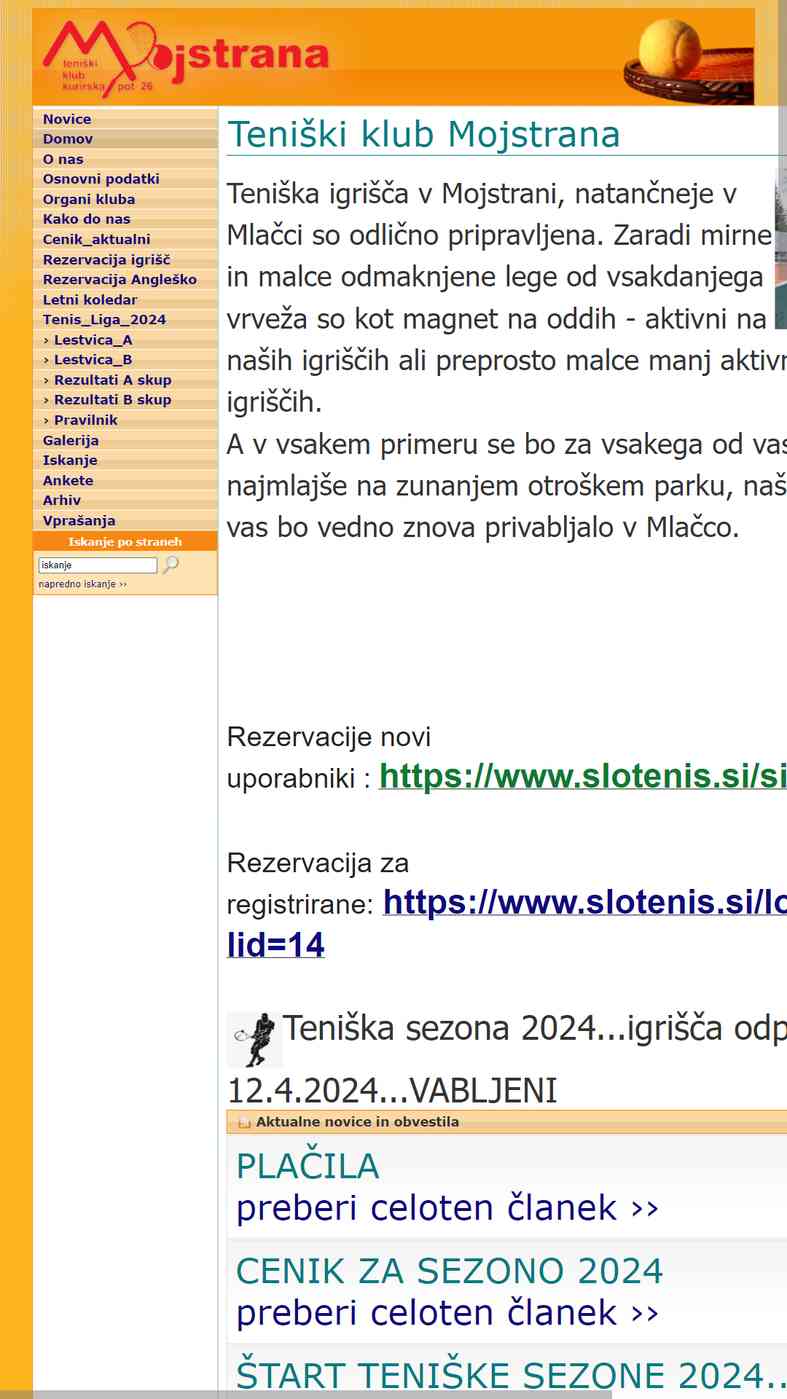This screenshot has height=1399, width=787.
Task: Open Kako do nas directions page
Action: point(125,219)
